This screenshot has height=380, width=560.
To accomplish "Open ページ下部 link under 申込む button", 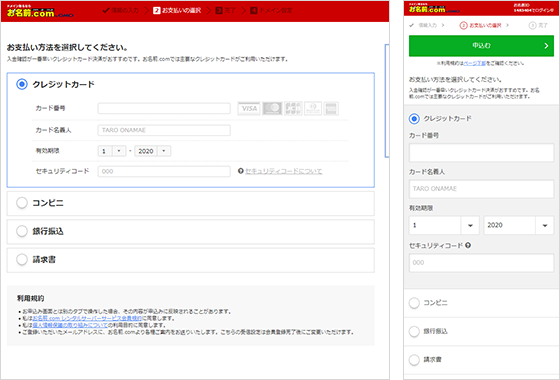I will point(474,63).
